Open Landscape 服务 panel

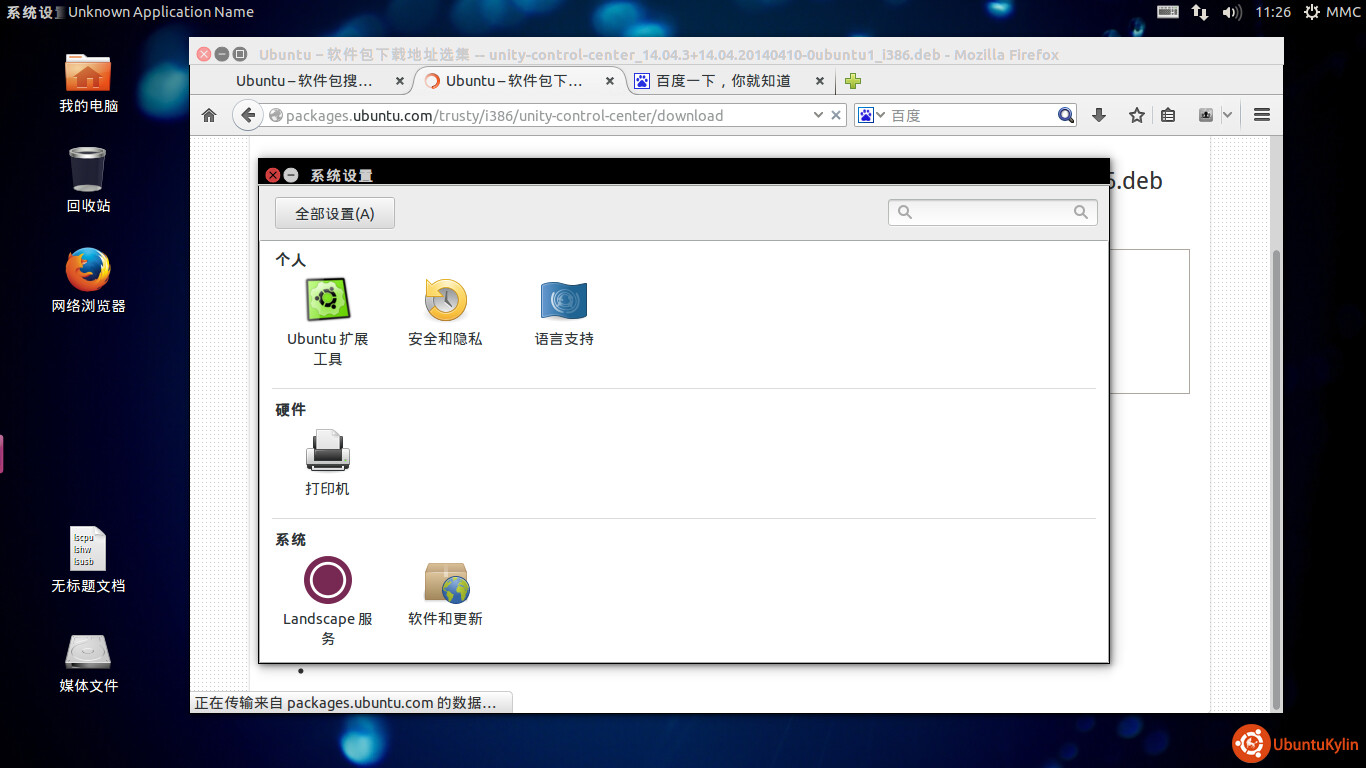pyautogui.click(x=327, y=580)
